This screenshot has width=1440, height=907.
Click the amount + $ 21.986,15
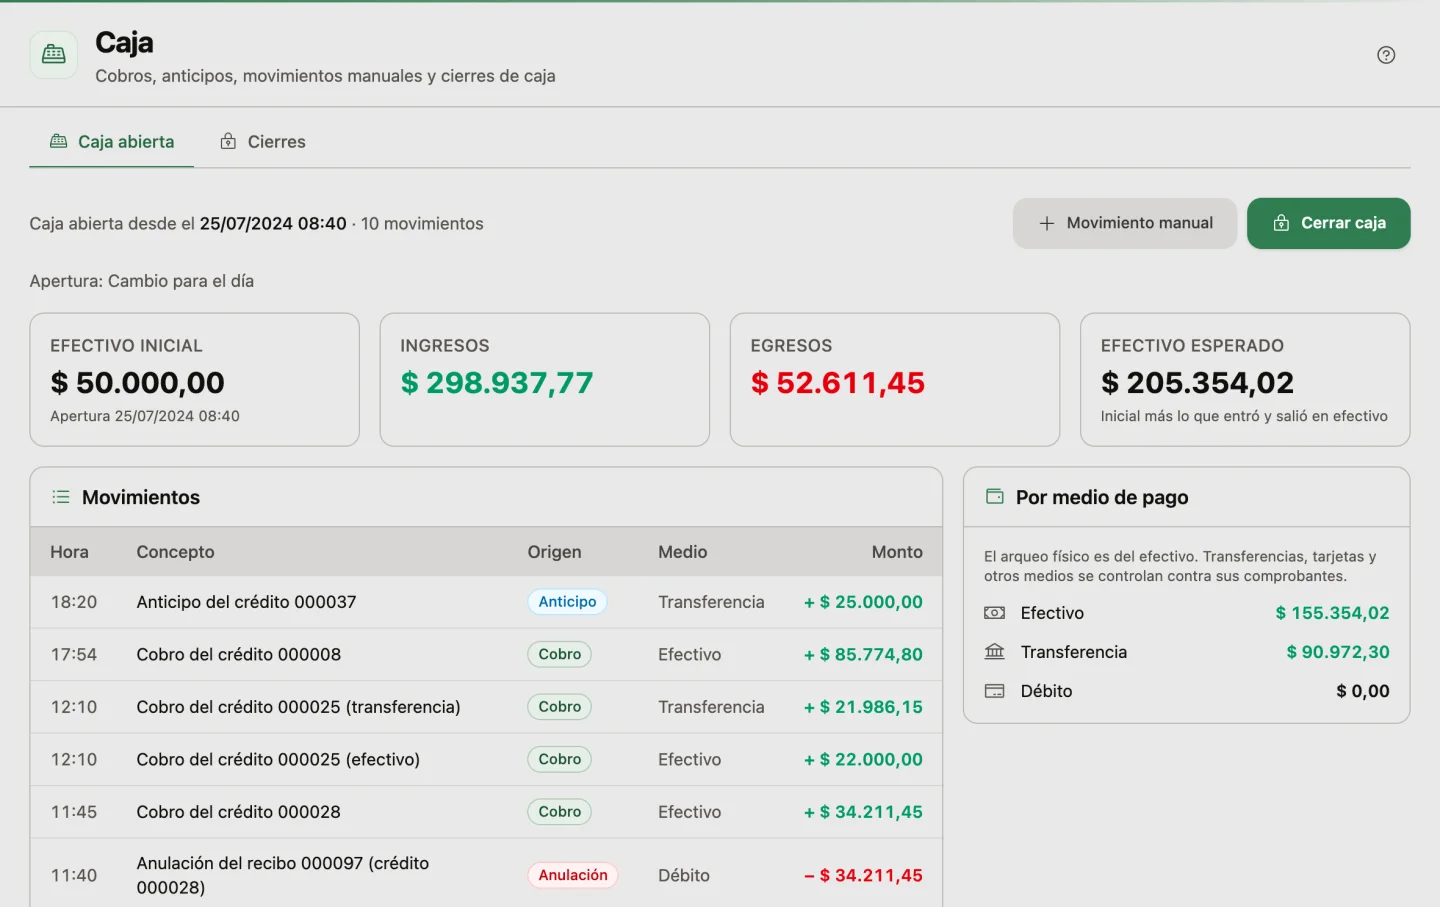point(863,707)
